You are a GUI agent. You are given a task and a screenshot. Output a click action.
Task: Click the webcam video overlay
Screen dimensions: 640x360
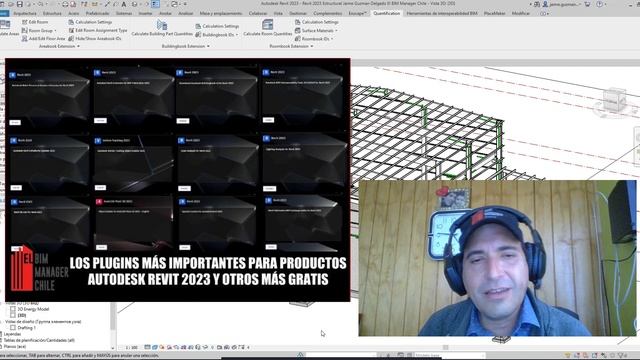(497, 258)
